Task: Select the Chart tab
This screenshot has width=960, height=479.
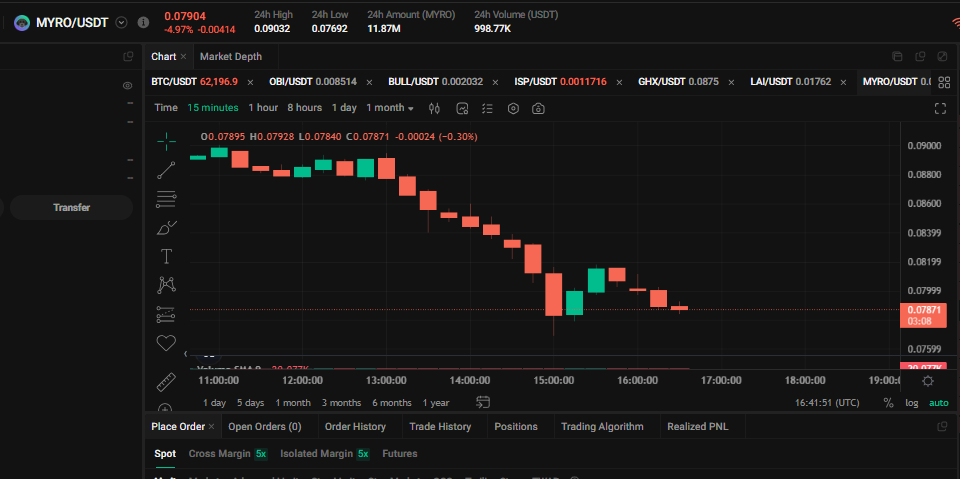Action: click(x=163, y=56)
